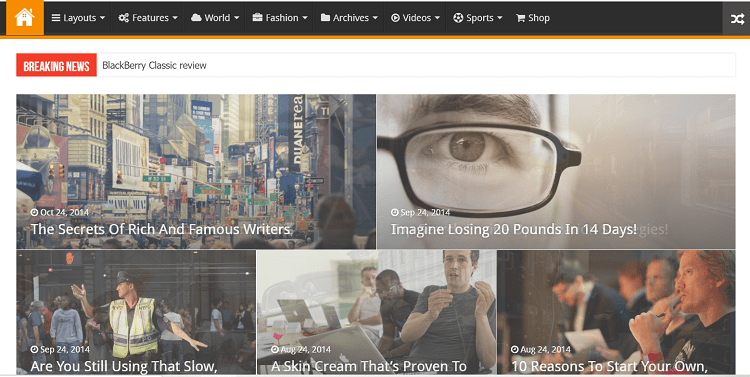Click the cloud icon beside World
This screenshot has height=377, width=750.
tap(196, 18)
